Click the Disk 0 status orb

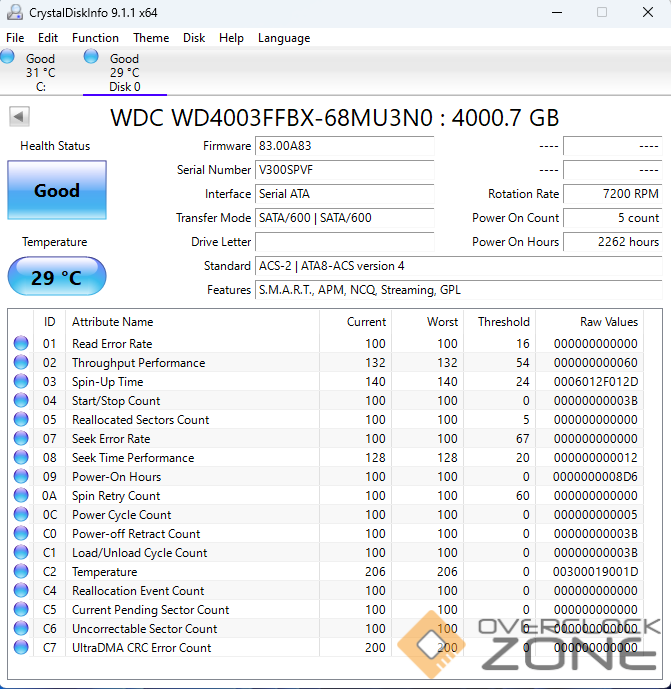[x=92, y=57]
